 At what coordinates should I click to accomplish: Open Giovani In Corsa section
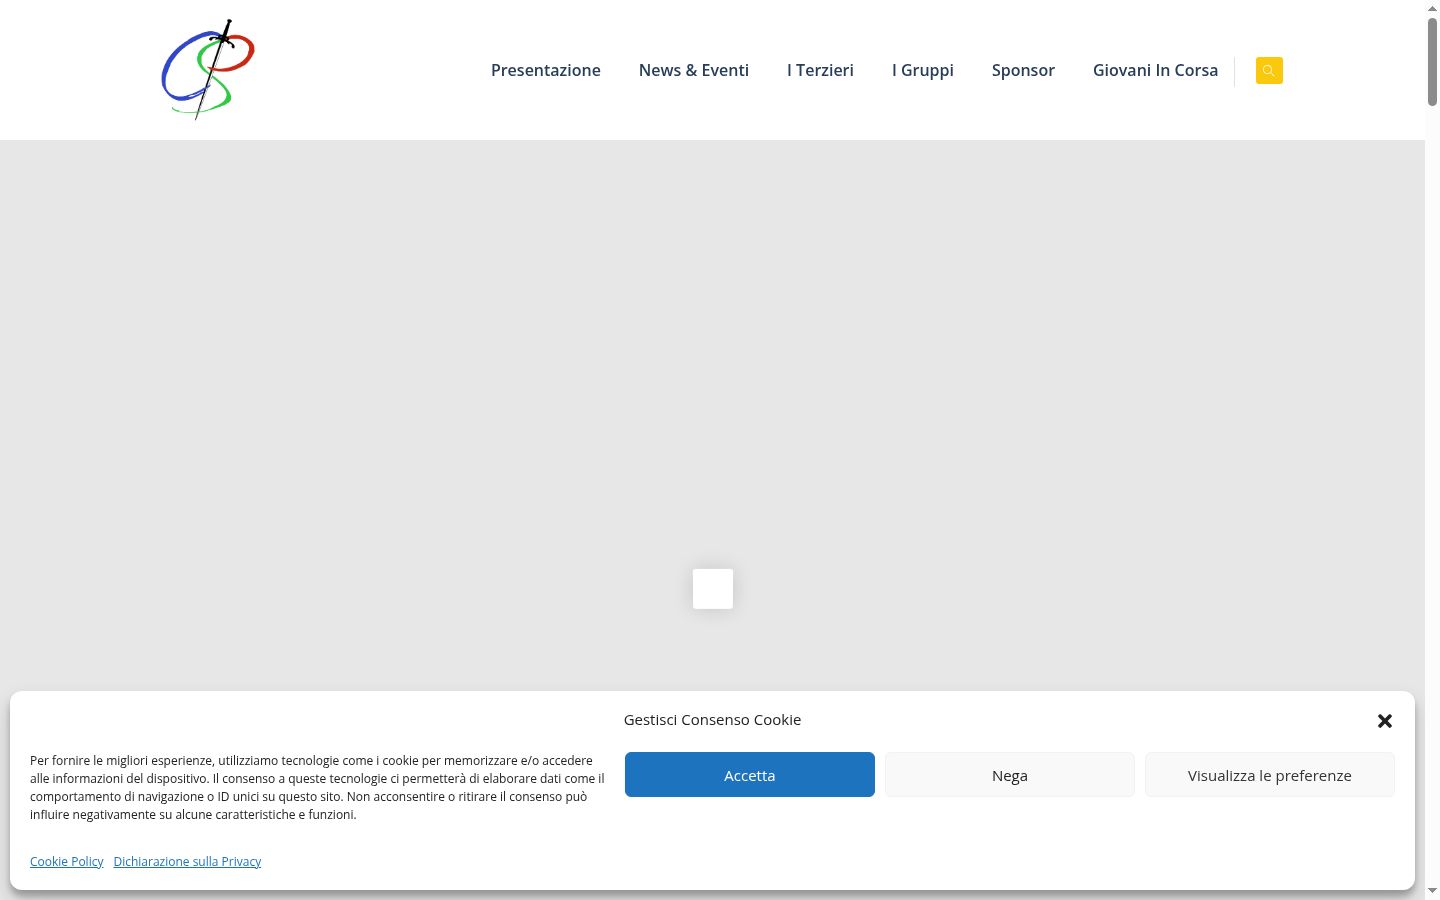coord(1155,70)
